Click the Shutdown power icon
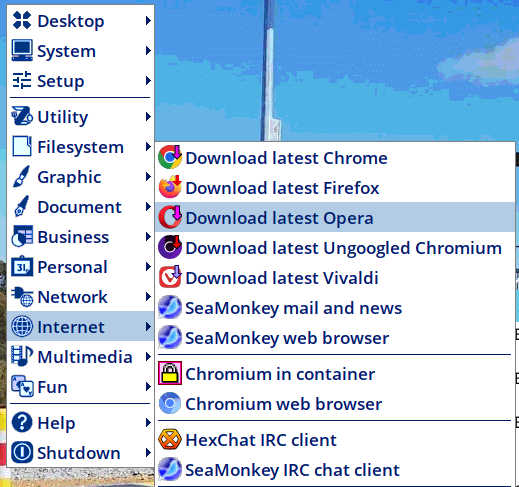This screenshot has width=519, height=487. coord(22,452)
